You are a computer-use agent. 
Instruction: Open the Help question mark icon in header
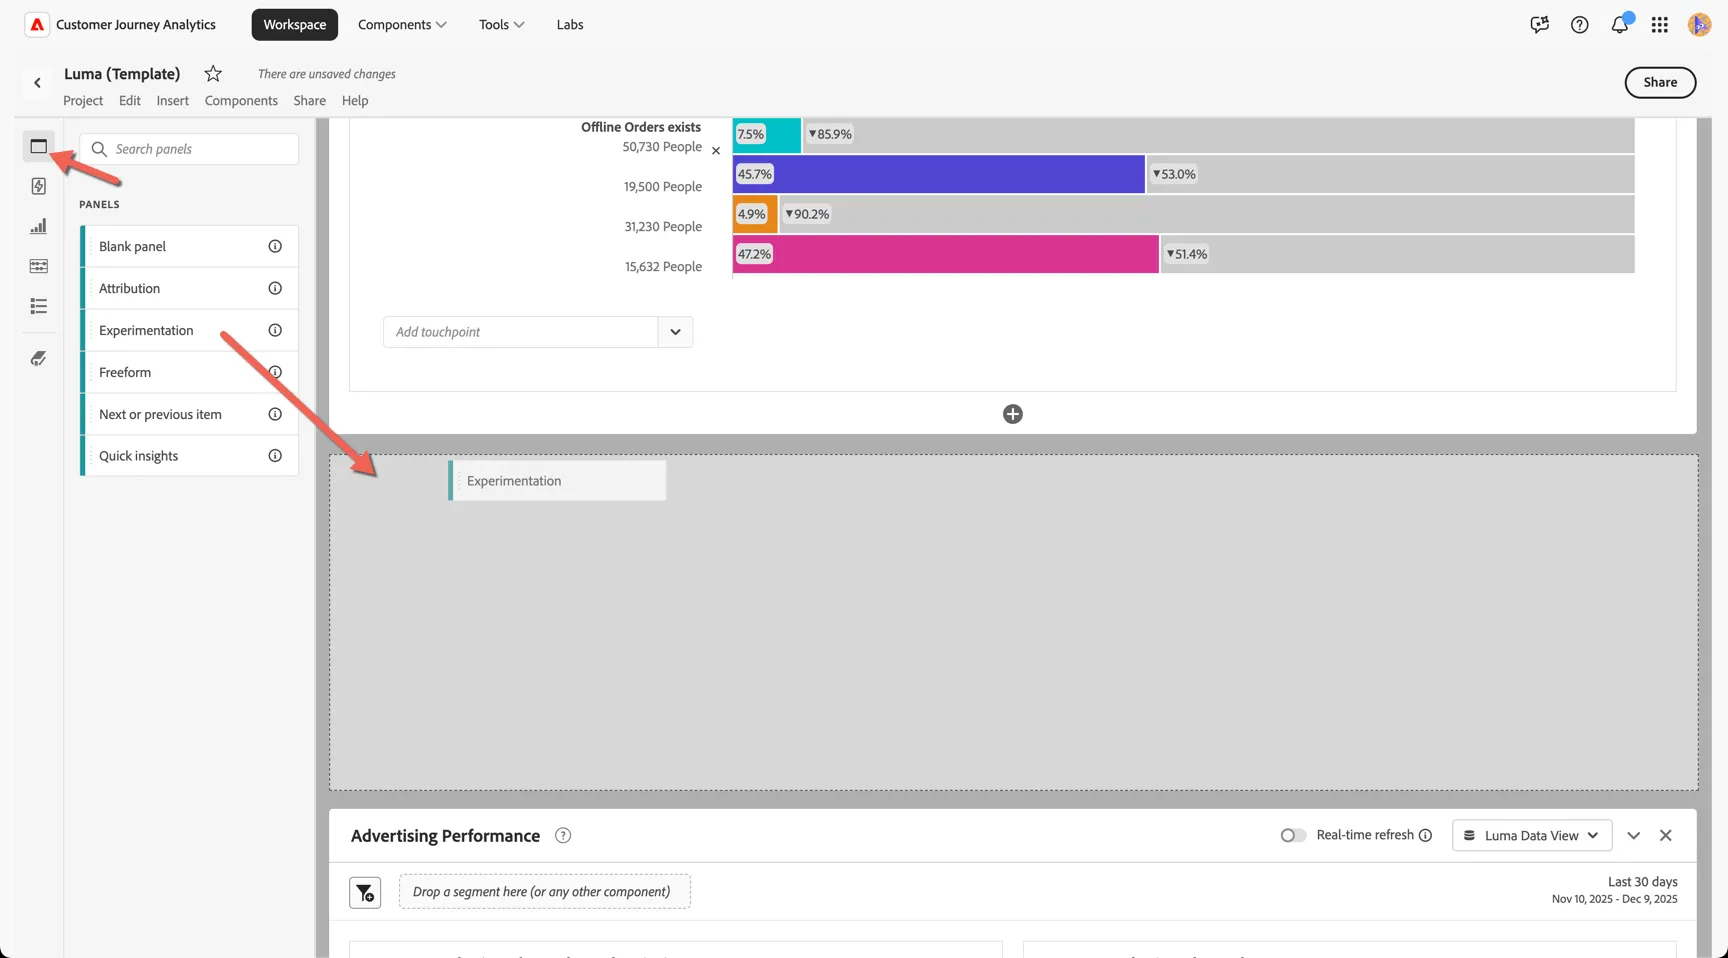[1580, 25]
